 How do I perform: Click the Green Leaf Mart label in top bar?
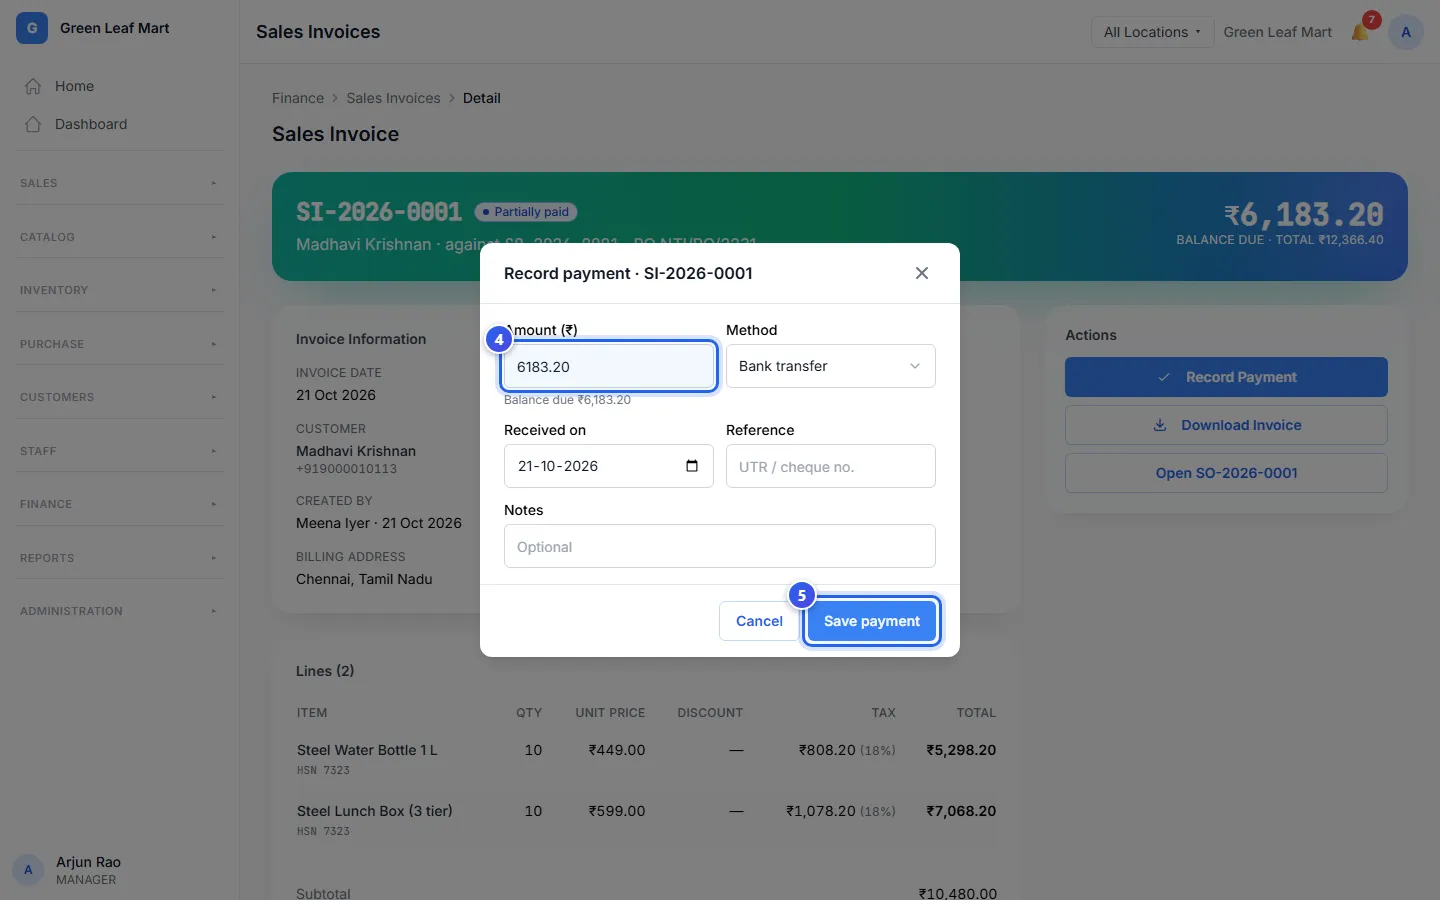(x=1277, y=32)
